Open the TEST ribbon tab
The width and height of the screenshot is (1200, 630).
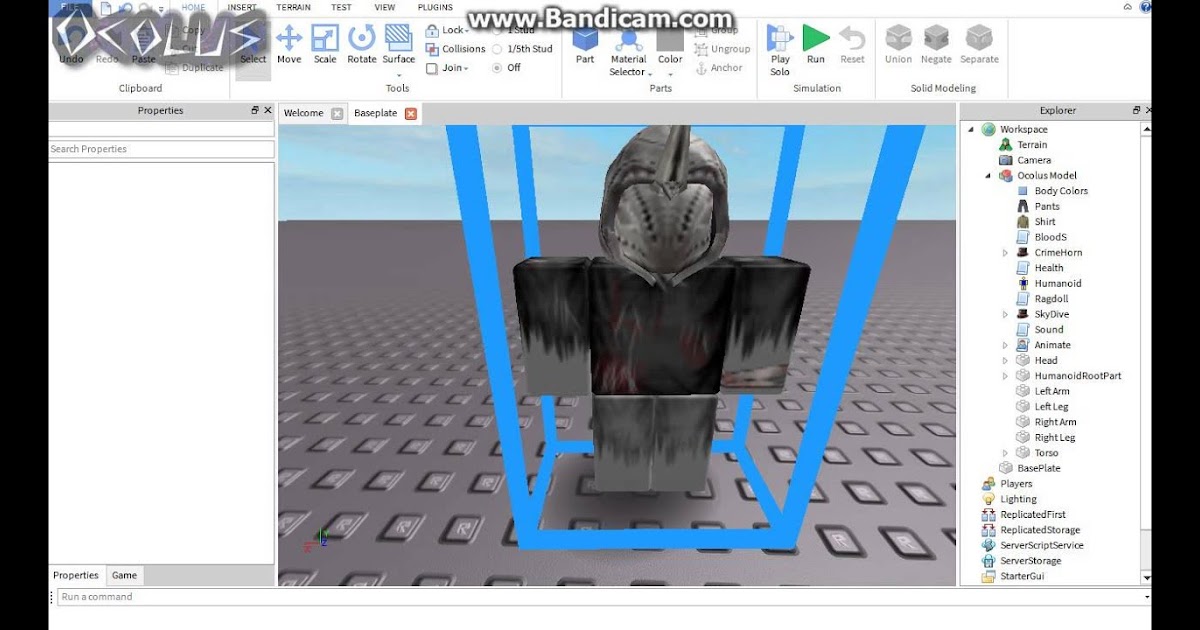(x=341, y=7)
